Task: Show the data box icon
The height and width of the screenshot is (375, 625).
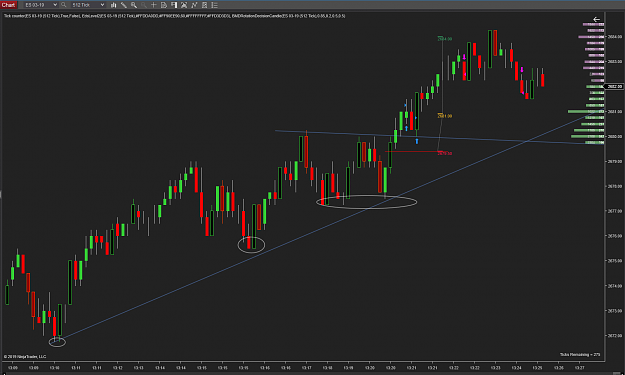Action: (x=164, y=5)
